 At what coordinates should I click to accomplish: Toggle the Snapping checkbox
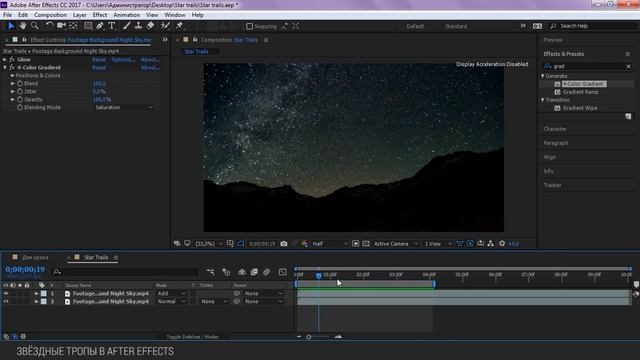tap(249, 26)
